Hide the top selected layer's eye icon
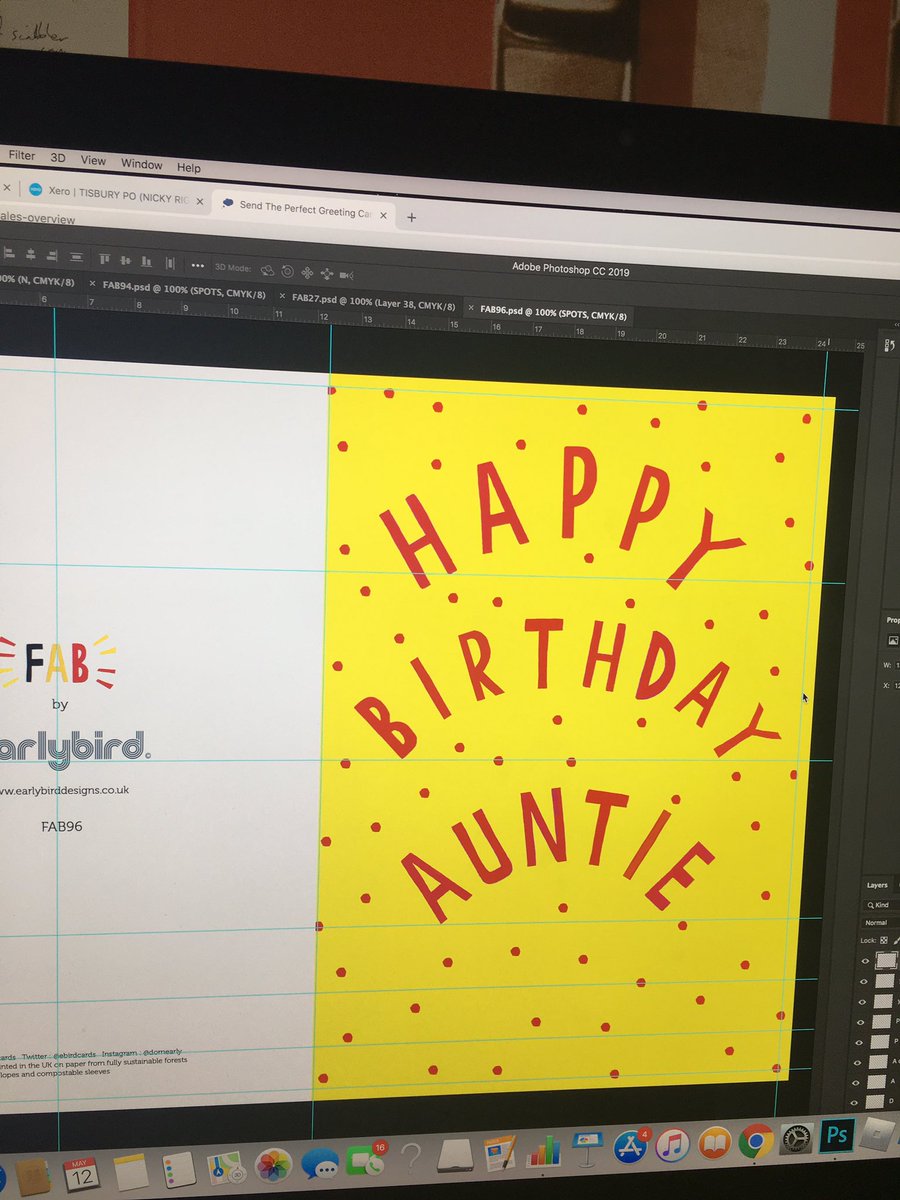Viewport: 900px width, 1200px height. (x=865, y=961)
